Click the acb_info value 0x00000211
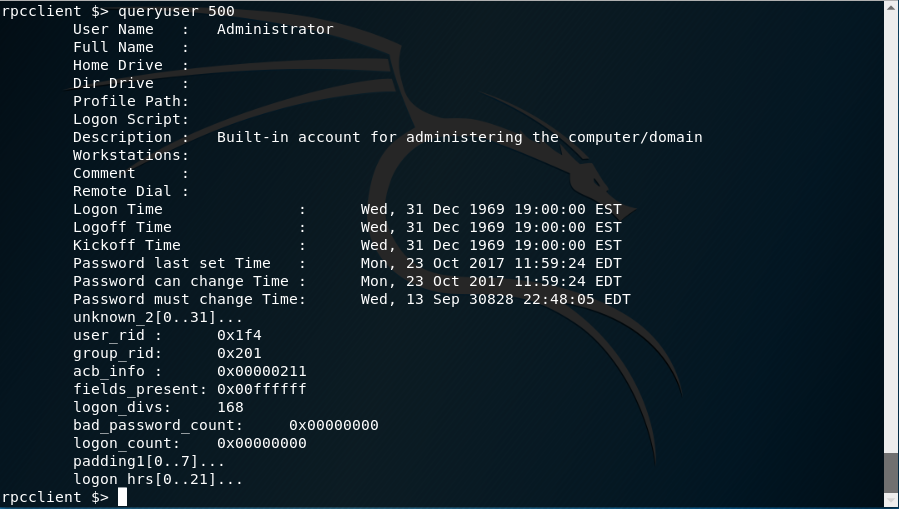Image resolution: width=899 pixels, height=509 pixels. [261, 371]
